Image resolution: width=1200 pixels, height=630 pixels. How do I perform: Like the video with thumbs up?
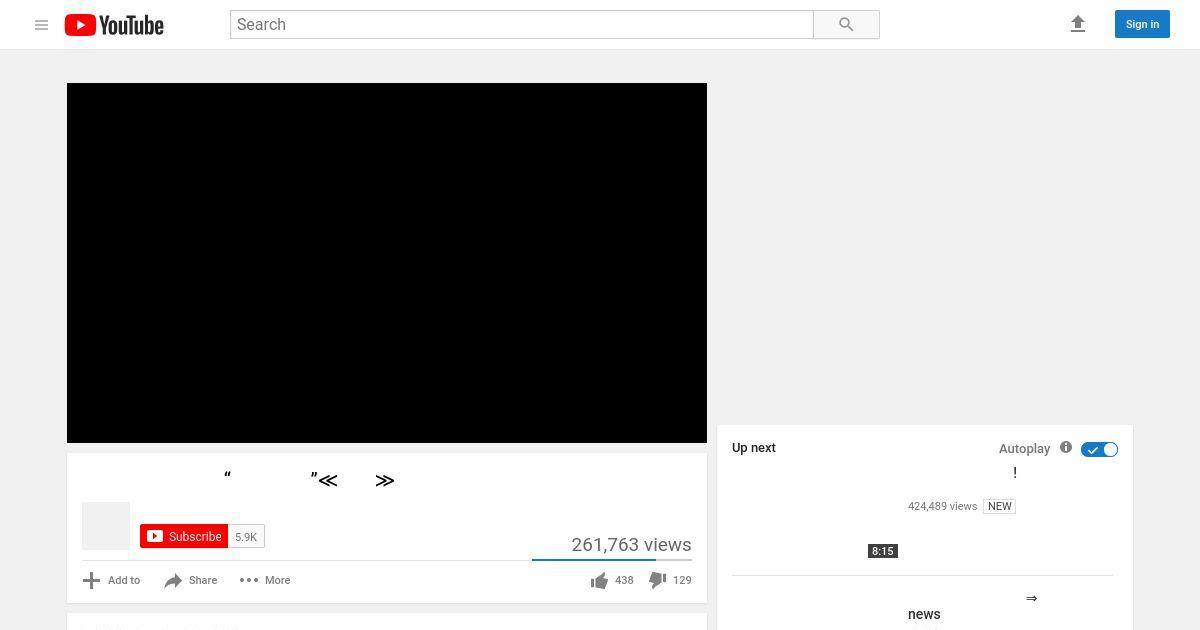point(599,580)
